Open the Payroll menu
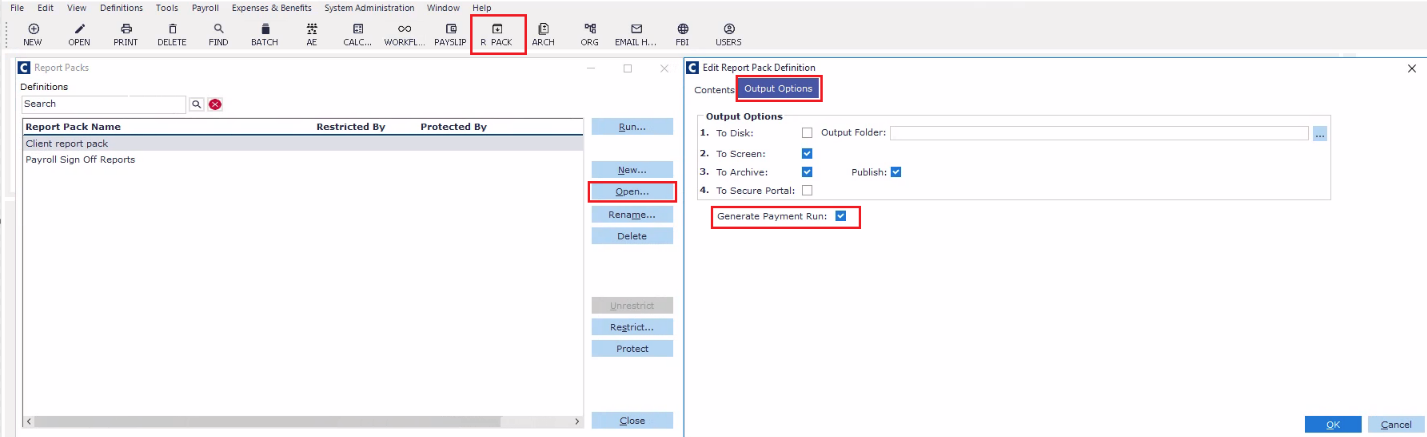 coord(204,8)
